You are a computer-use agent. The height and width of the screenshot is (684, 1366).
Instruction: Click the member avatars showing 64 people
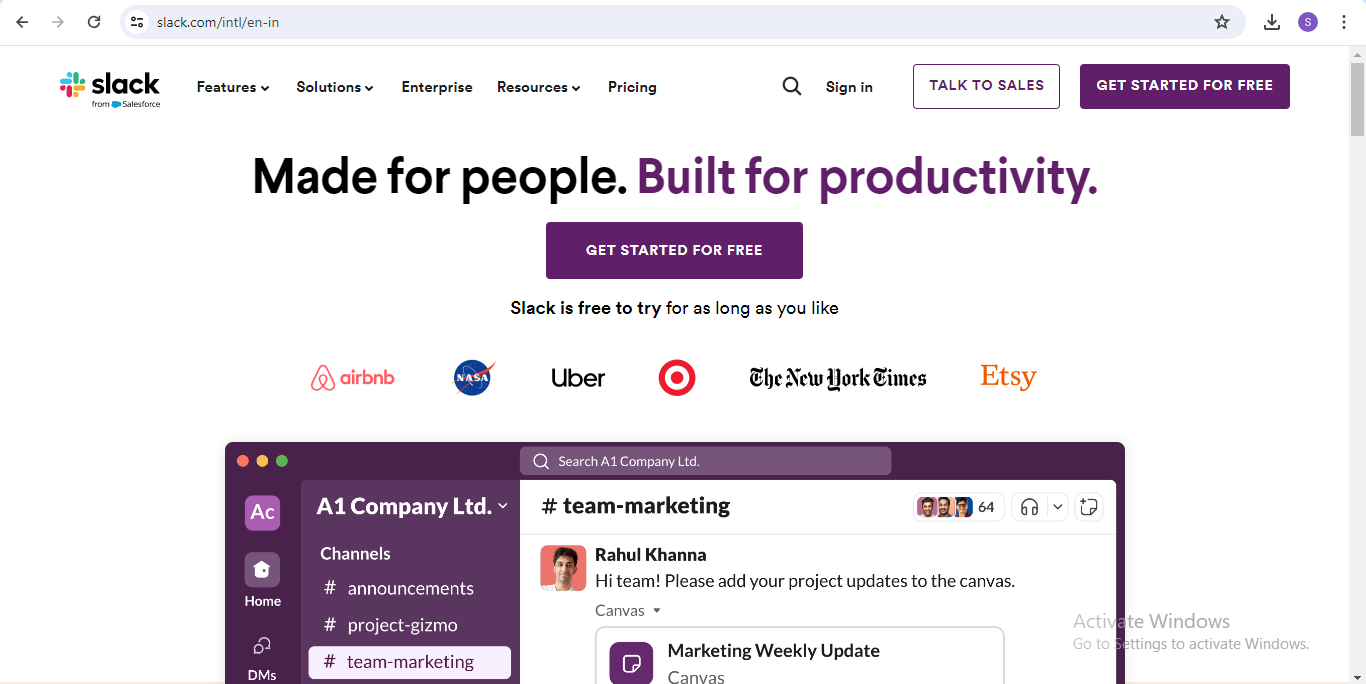(x=957, y=507)
